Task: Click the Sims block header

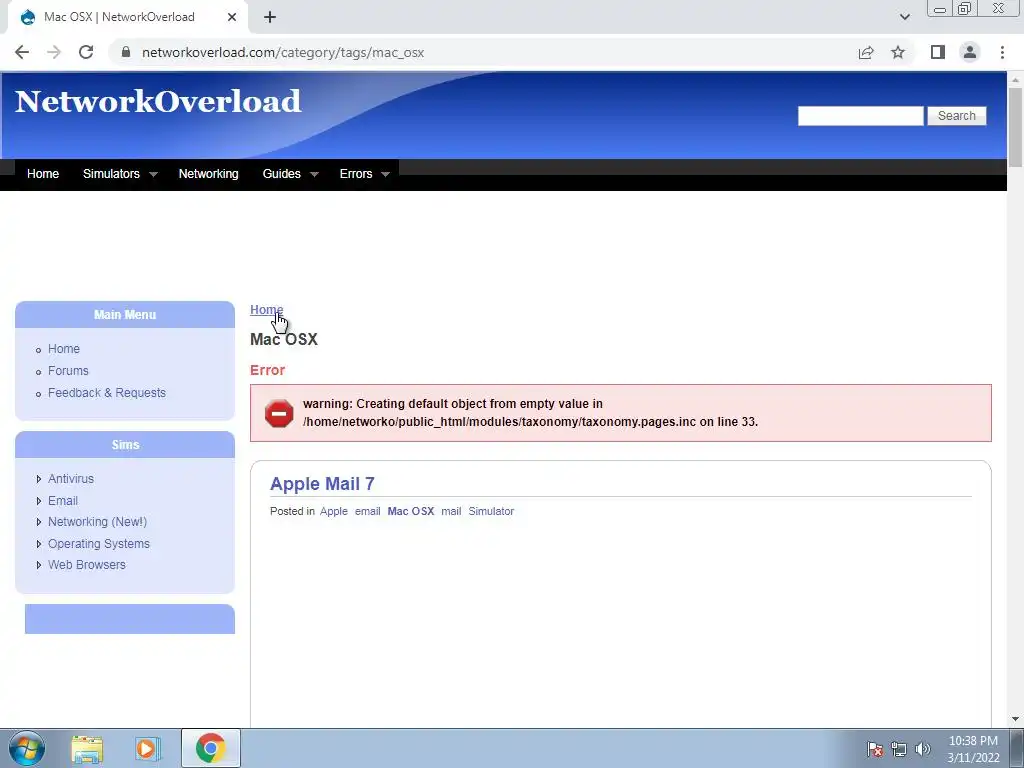Action: click(125, 444)
